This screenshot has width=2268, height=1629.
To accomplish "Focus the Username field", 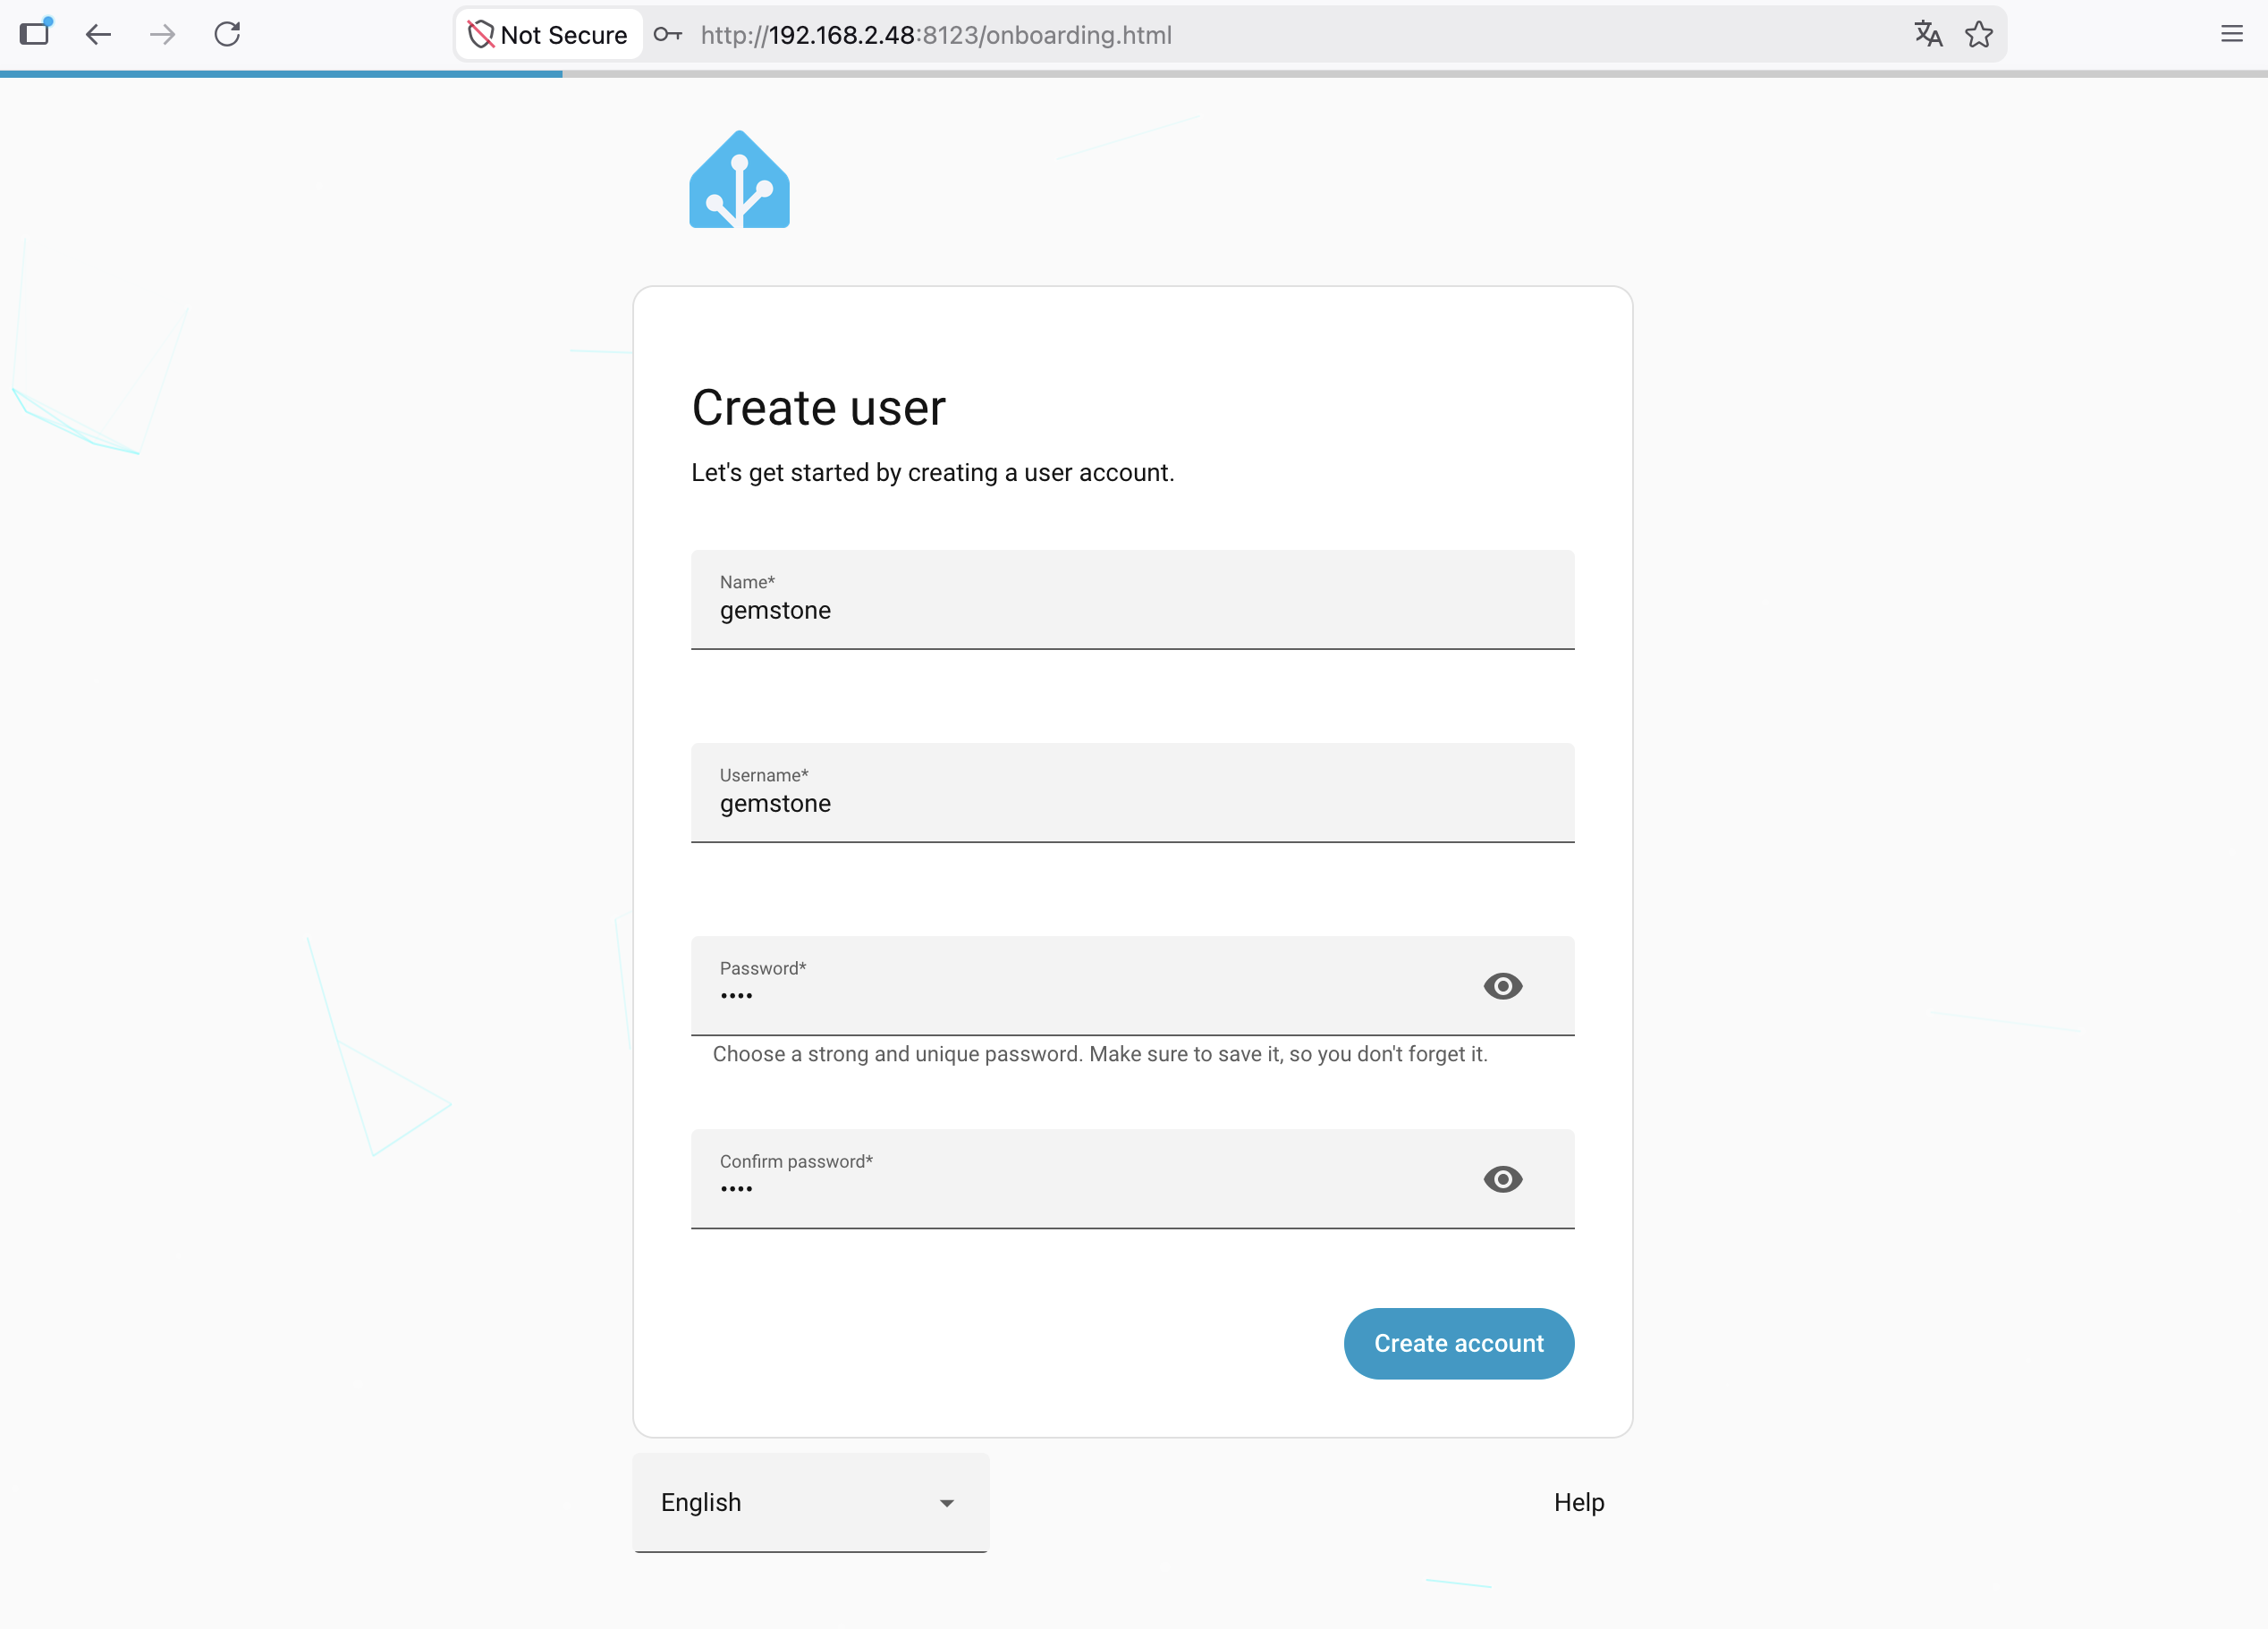I will point(1132,792).
